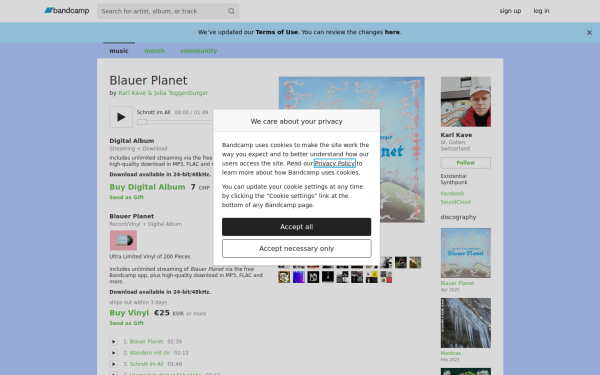The height and width of the screenshot is (375, 600).
Task: Dismiss the Terms of Use banner
Action: [589, 33]
